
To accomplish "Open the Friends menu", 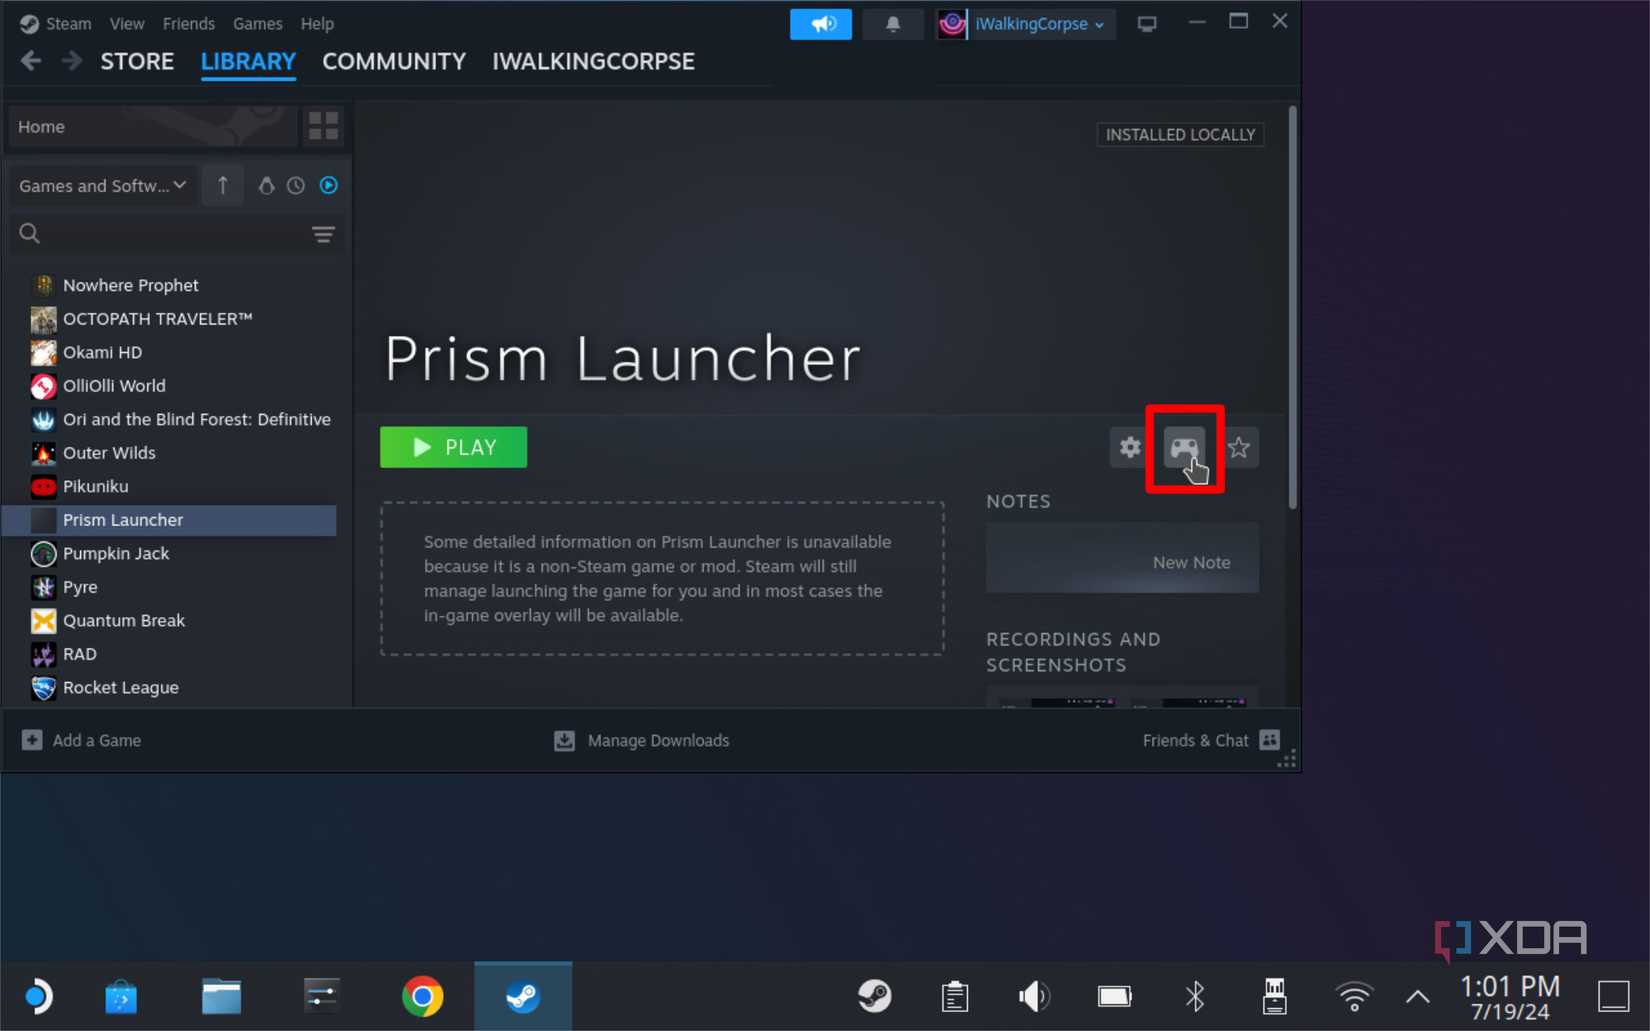I will pos(189,23).
